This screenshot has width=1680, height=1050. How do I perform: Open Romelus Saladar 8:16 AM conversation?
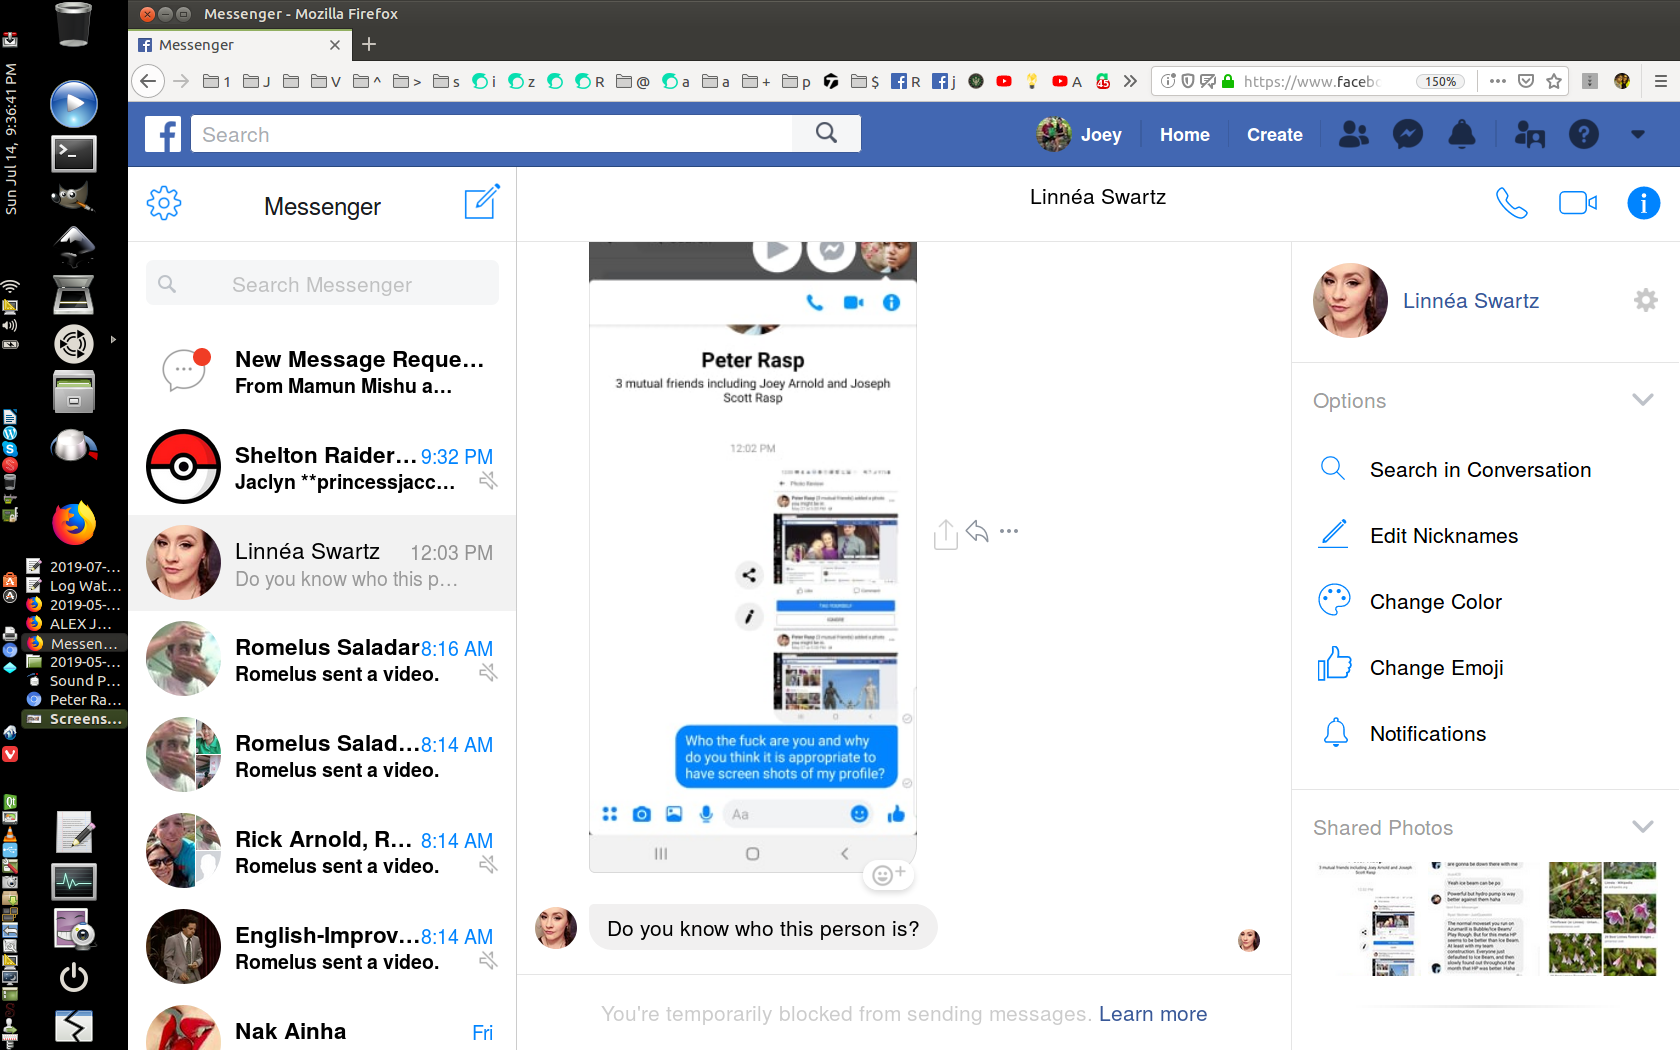(322, 659)
